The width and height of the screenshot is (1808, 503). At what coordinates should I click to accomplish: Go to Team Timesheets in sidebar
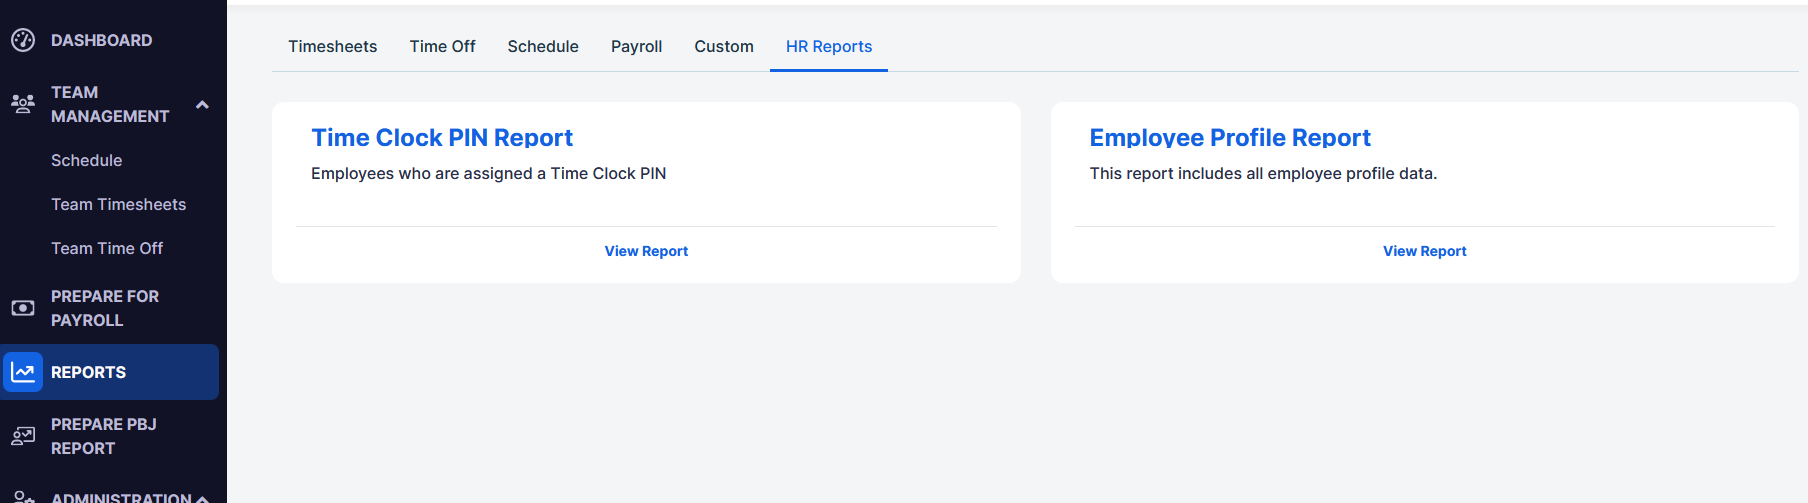click(x=119, y=204)
